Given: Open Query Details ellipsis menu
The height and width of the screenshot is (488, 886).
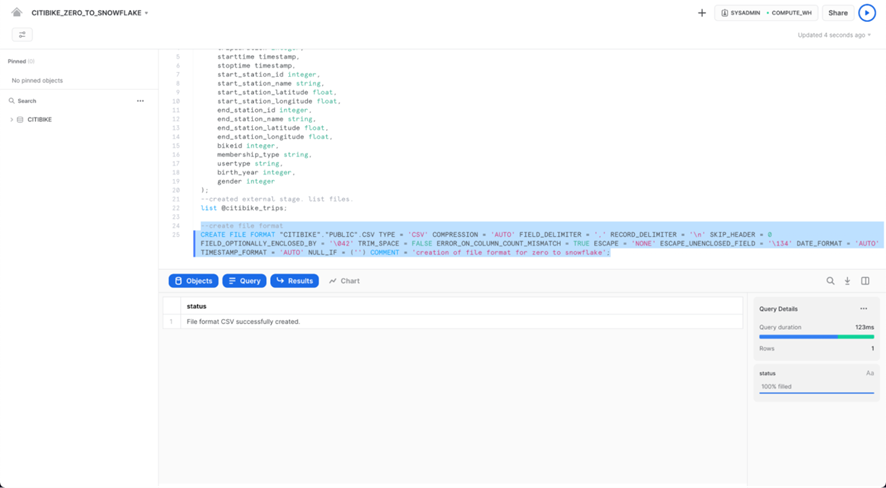Looking at the screenshot, I should click(864, 309).
